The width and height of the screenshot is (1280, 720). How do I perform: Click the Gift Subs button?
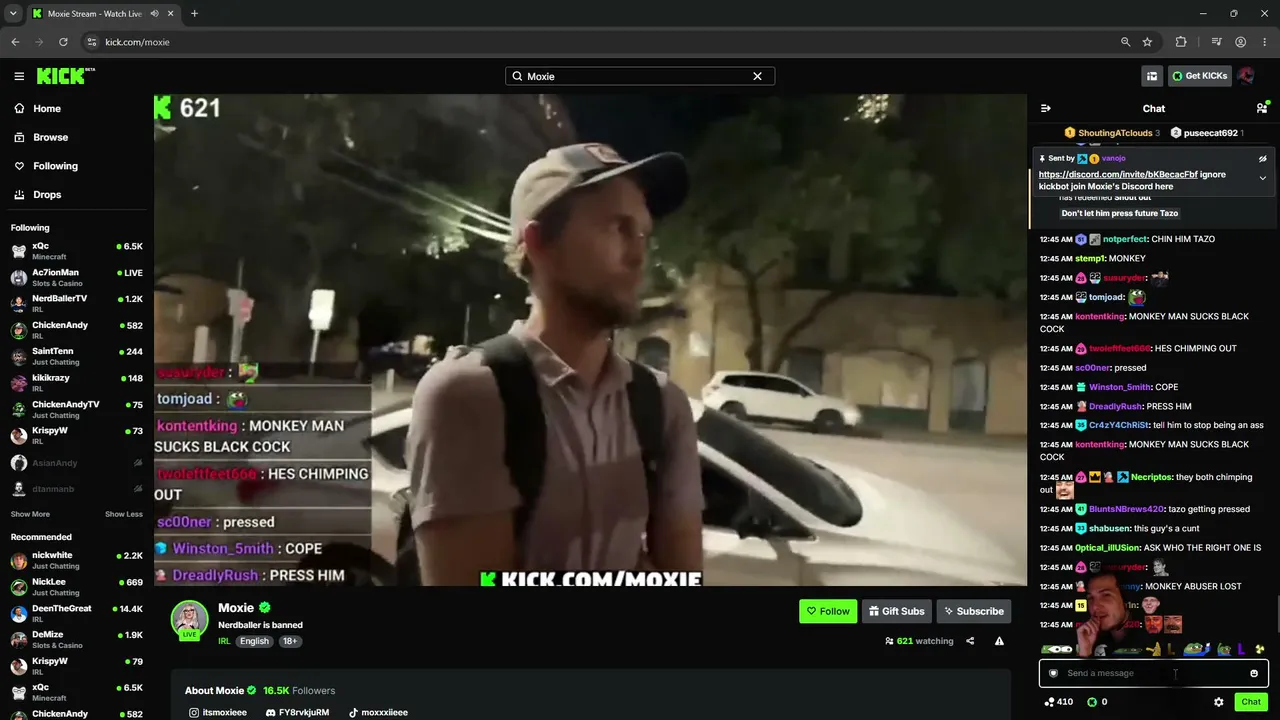[x=896, y=611]
